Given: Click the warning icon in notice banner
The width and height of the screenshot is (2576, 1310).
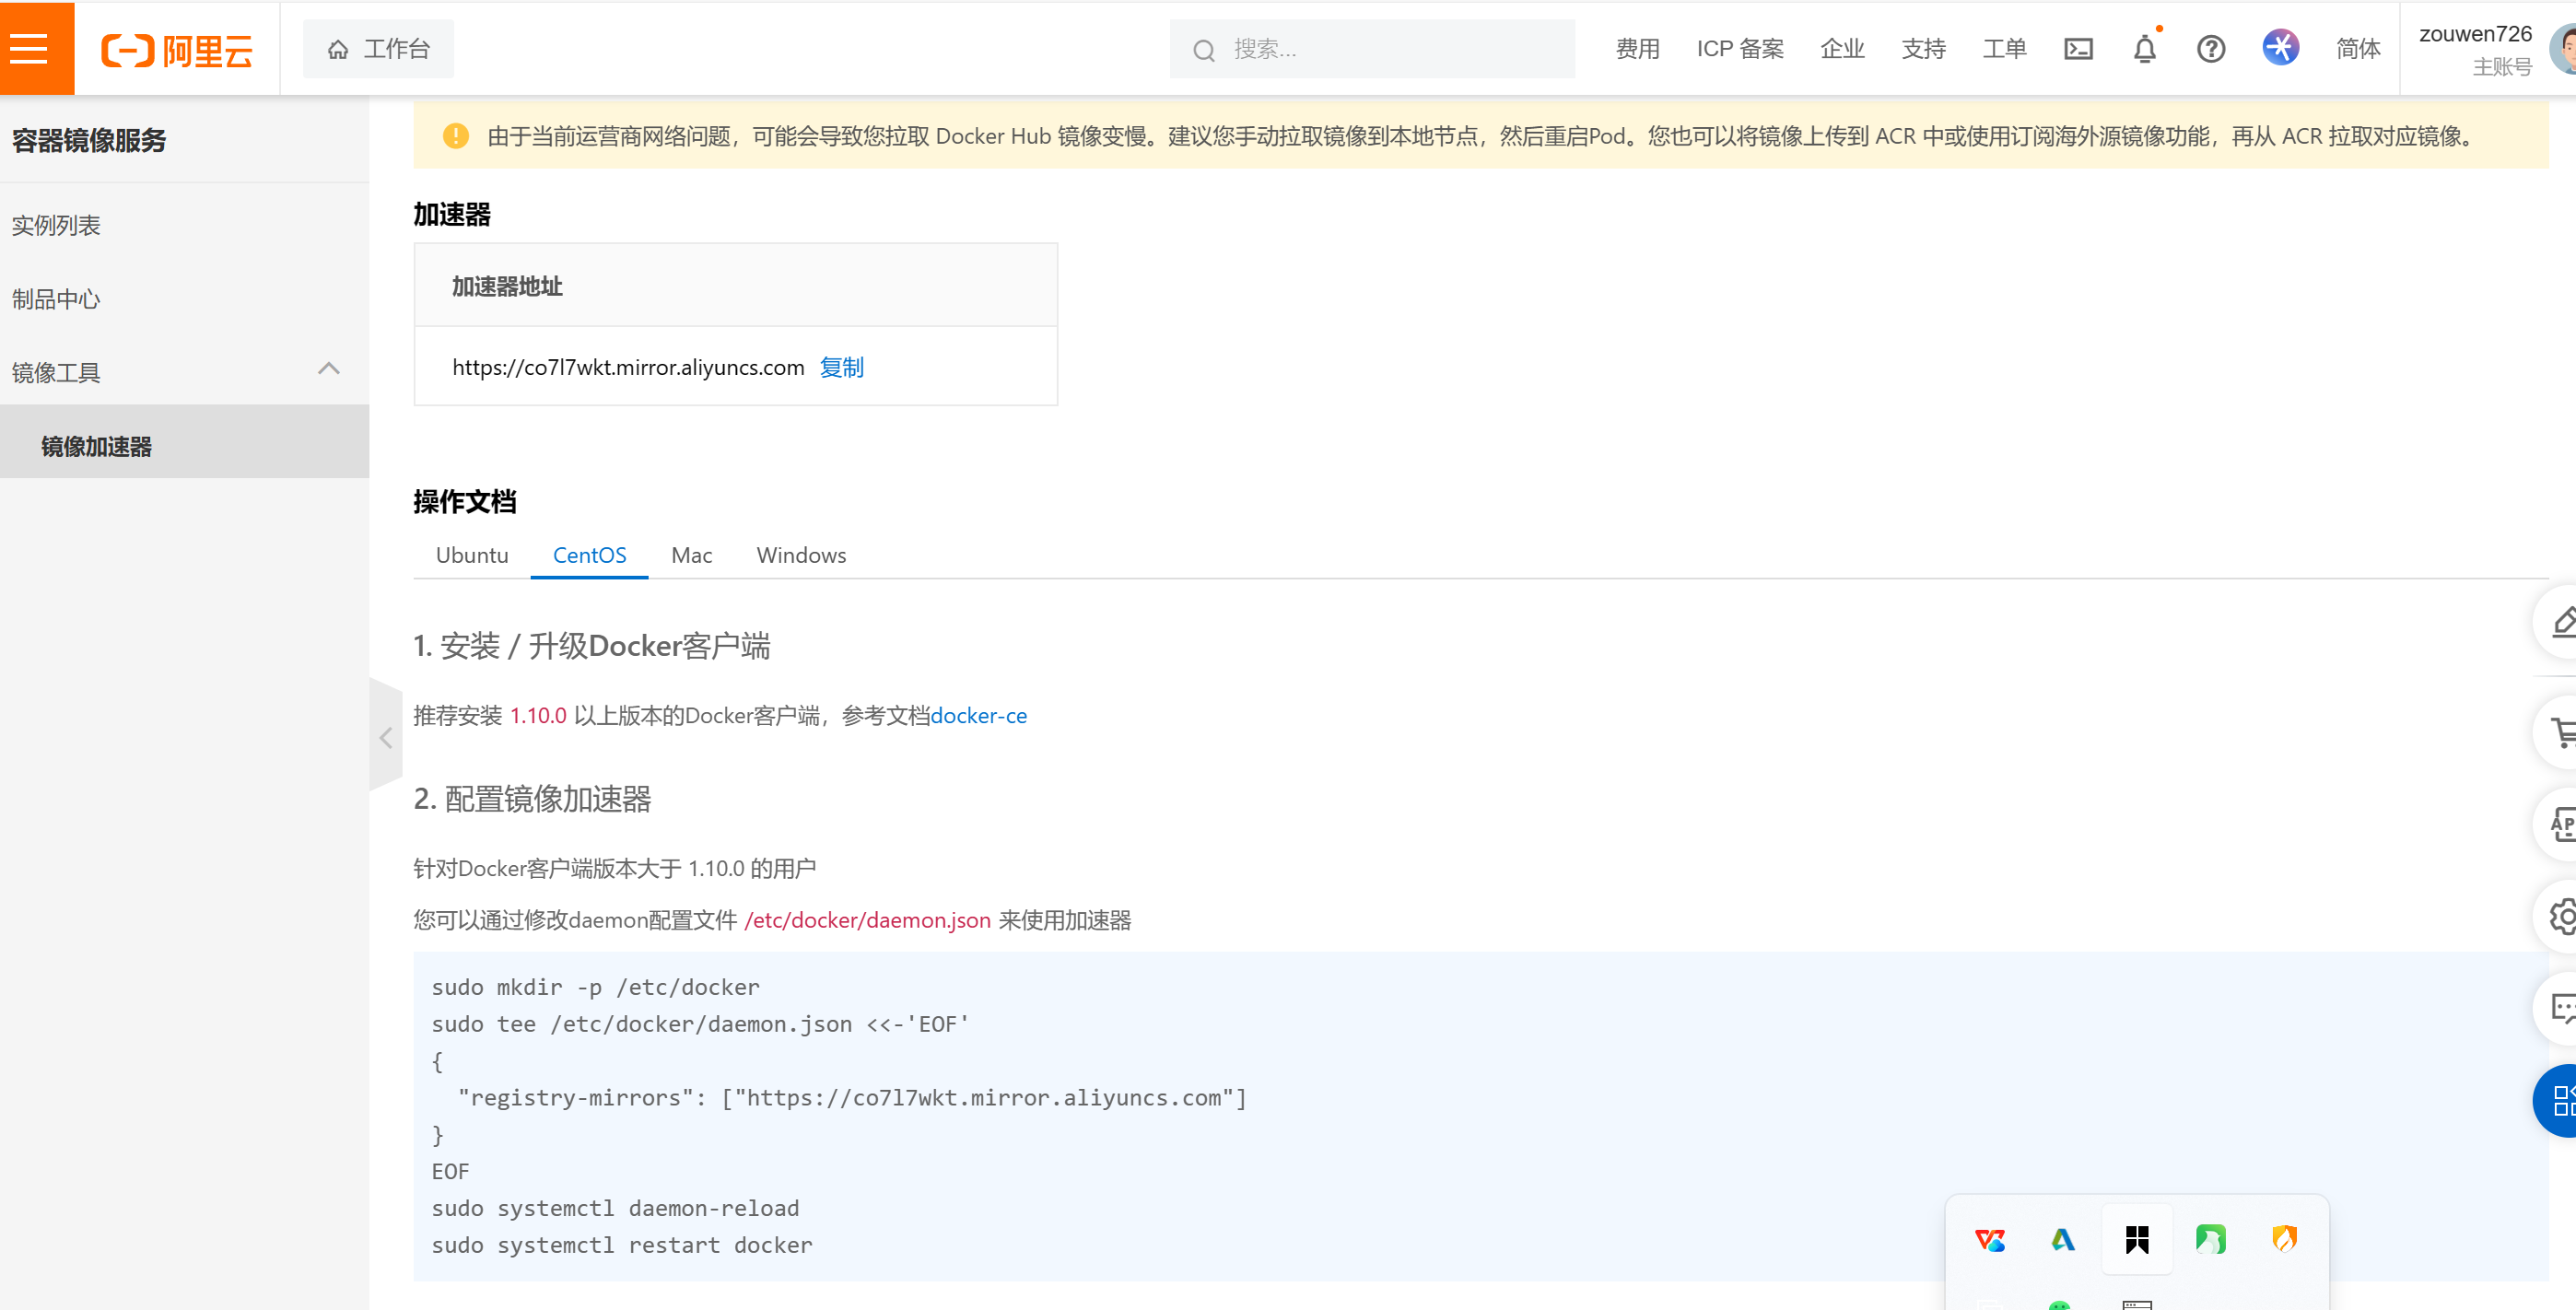Looking at the screenshot, I should coord(456,136).
